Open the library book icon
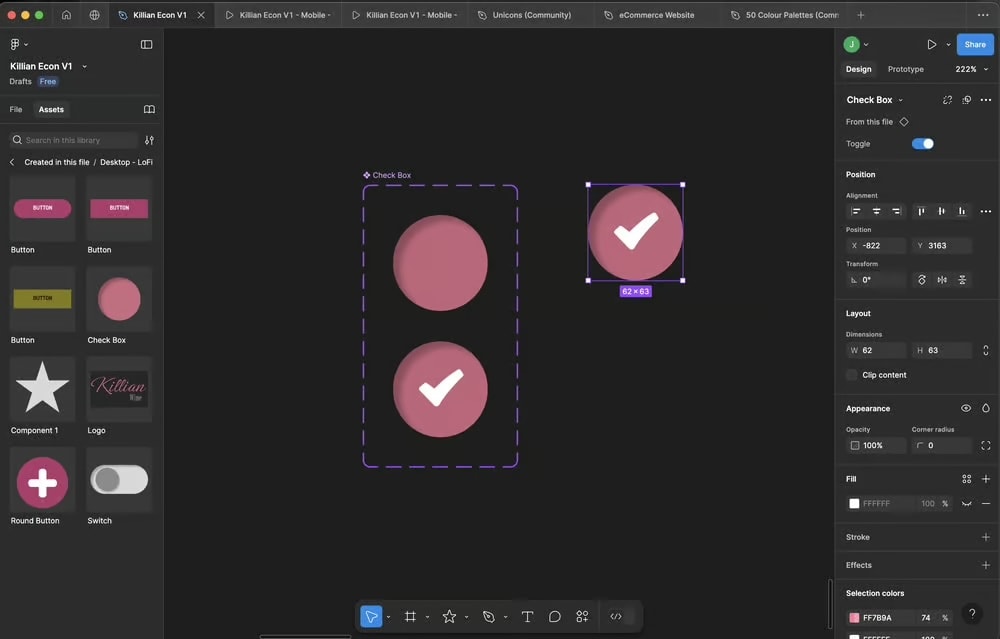This screenshot has height=639, width=1000. click(x=149, y=109)
